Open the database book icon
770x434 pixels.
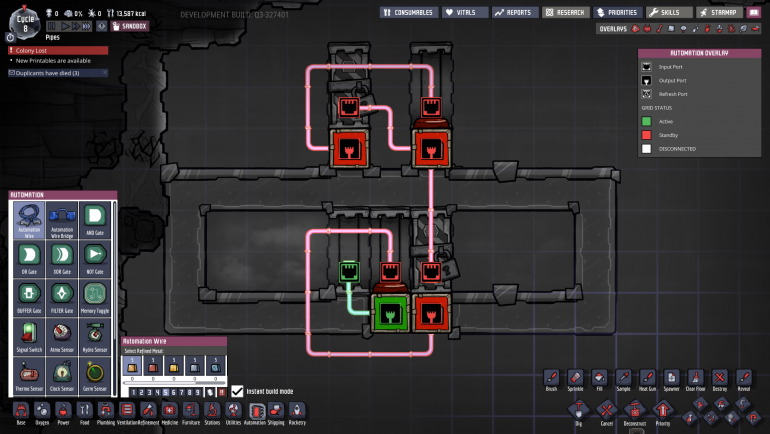754,12
